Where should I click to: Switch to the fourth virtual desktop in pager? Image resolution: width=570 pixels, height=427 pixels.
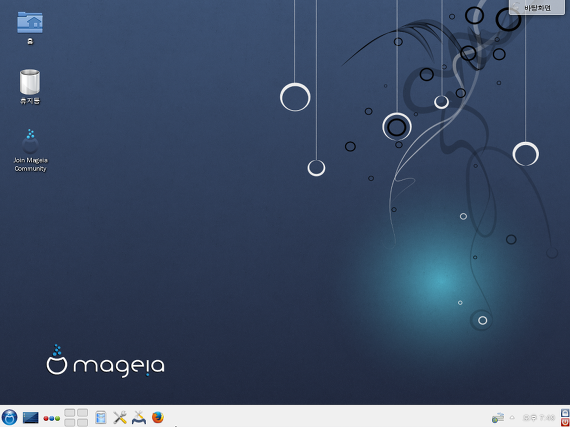tap(83, 422)
